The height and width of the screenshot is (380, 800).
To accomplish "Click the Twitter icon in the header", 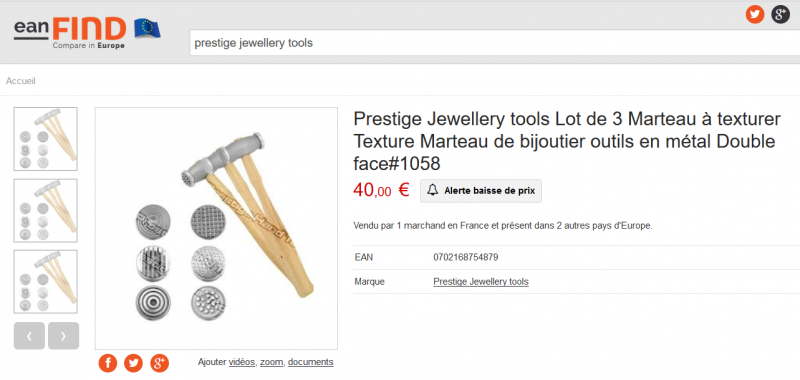I will tap(755, 14).
